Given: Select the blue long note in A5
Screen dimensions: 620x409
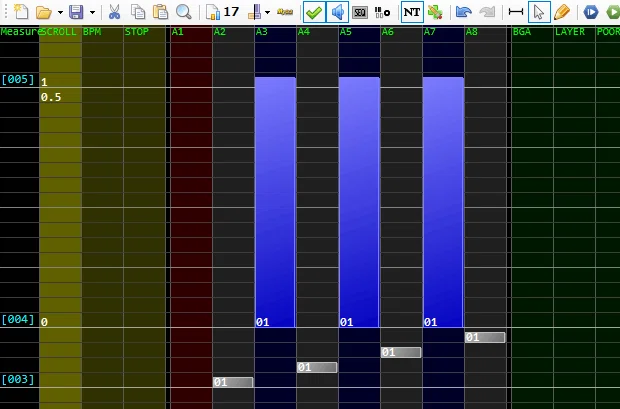Looking at the screenshot, I should [x=359, y=202].
